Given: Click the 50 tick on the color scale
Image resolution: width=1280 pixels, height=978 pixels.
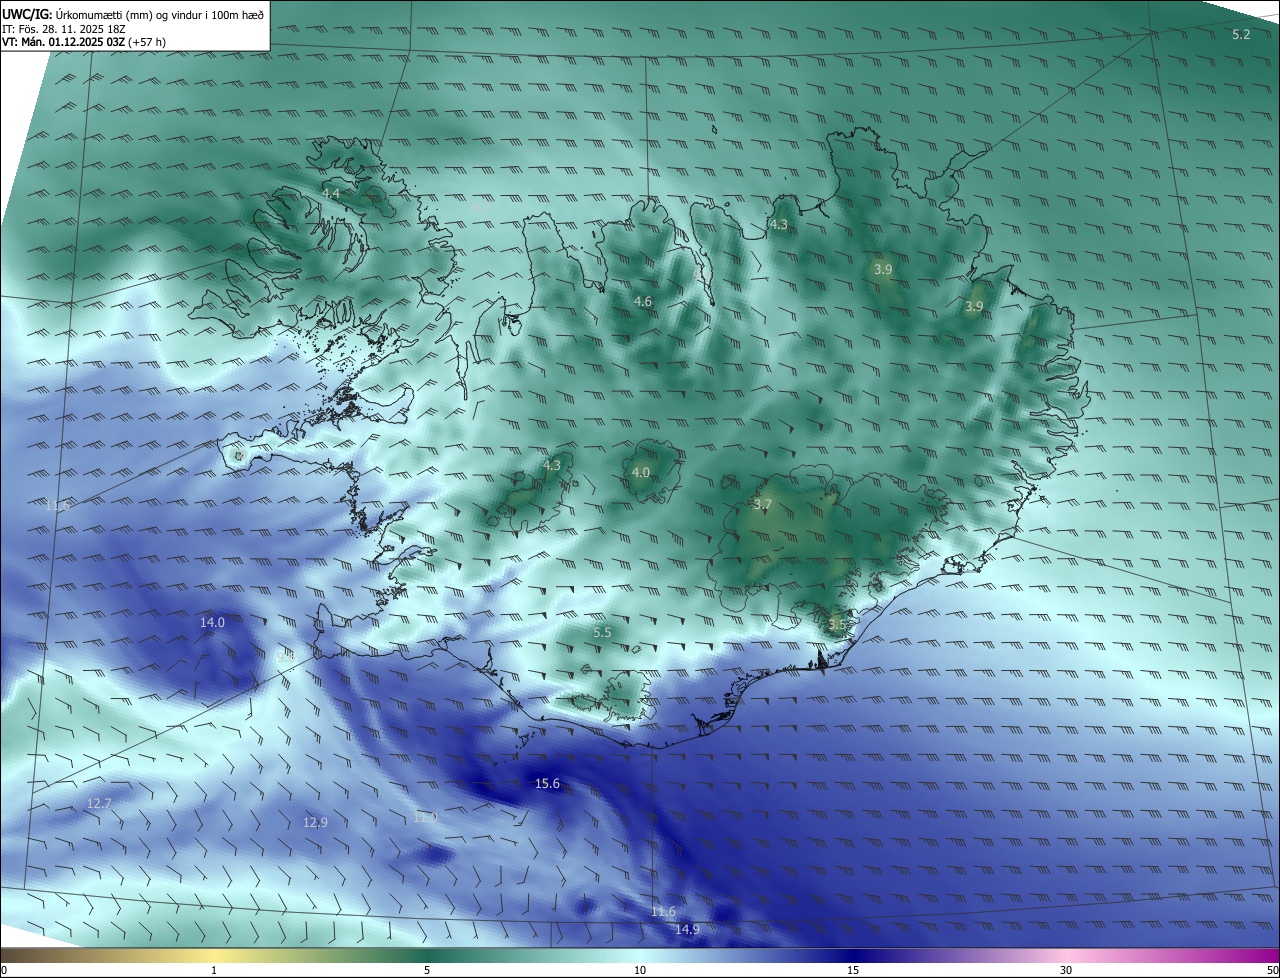Looking at the screenshot, I should (1272, 970).
